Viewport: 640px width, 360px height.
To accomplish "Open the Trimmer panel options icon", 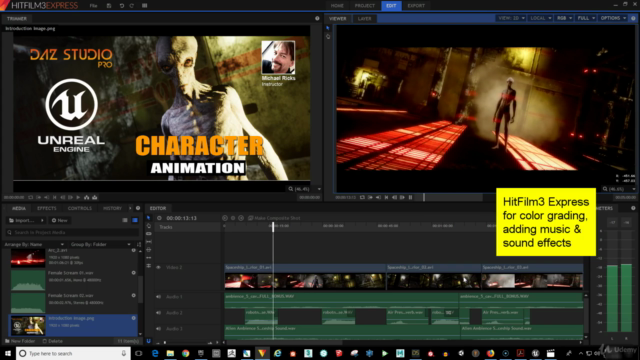I will [317, 18].
